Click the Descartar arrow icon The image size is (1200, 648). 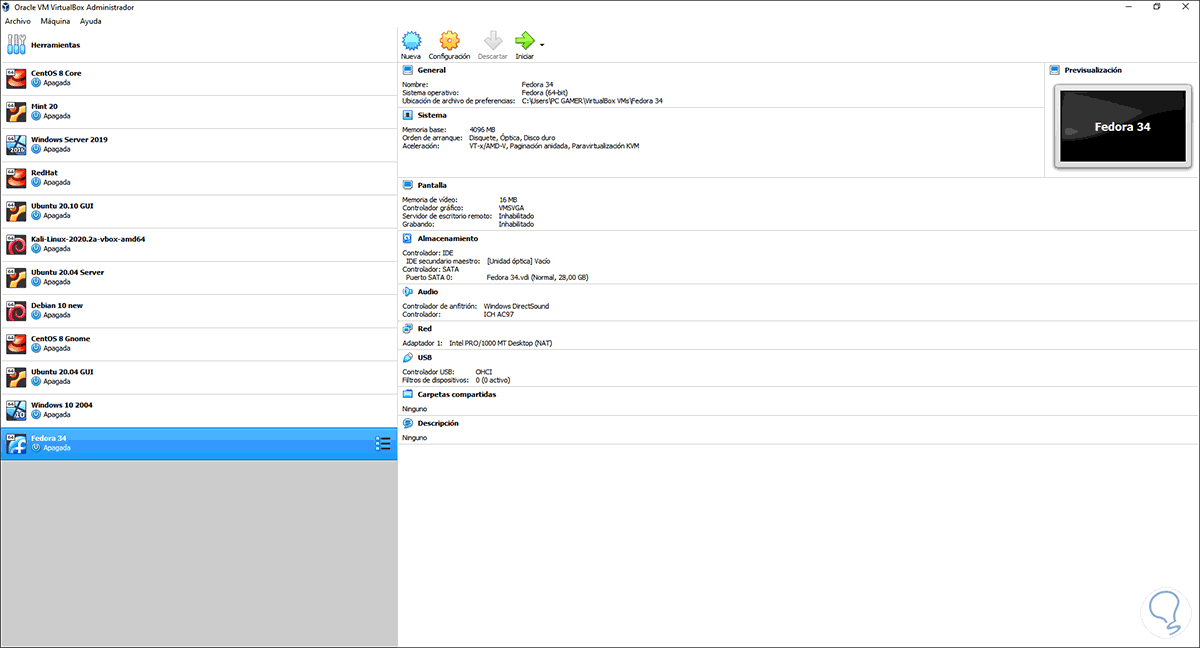[x=492, y=41]
